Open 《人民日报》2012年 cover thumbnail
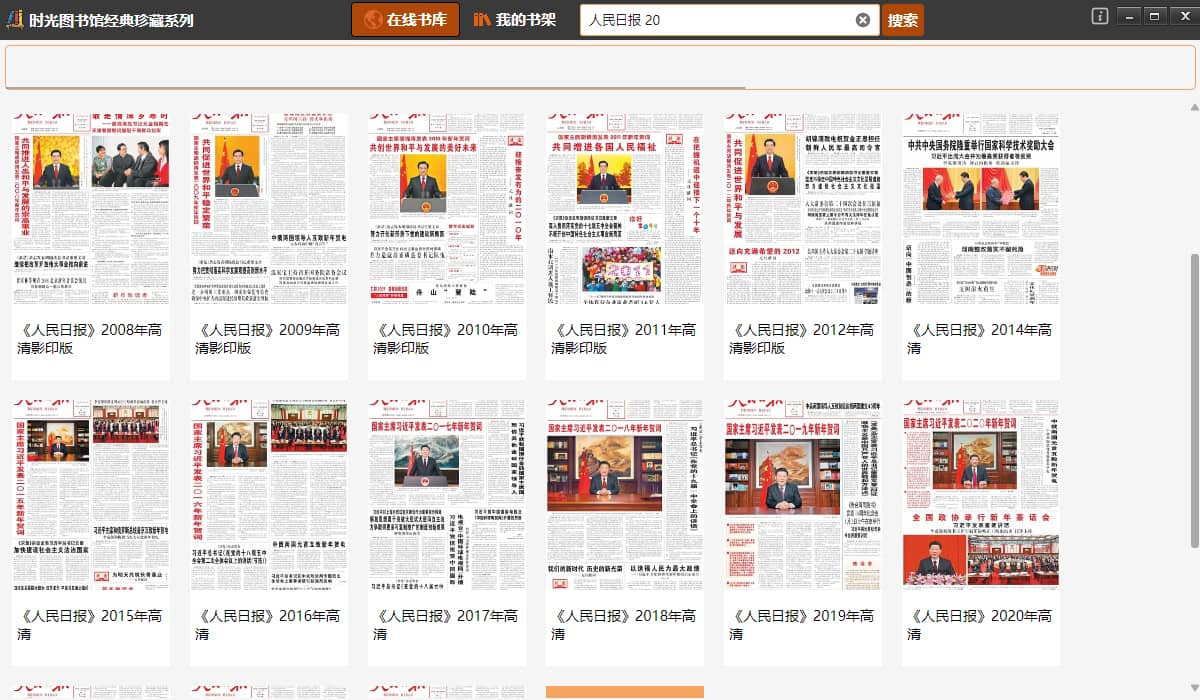This screenshot has width=1200, height=700. (x=803, y=208)
